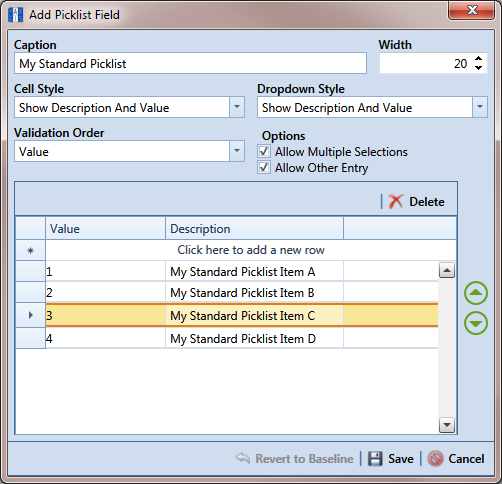The height and width of the screenshot is (484, 502).
Task: Click the Dropdown Style combo box text
Action: pyautogui.click(x=337, y=108)
